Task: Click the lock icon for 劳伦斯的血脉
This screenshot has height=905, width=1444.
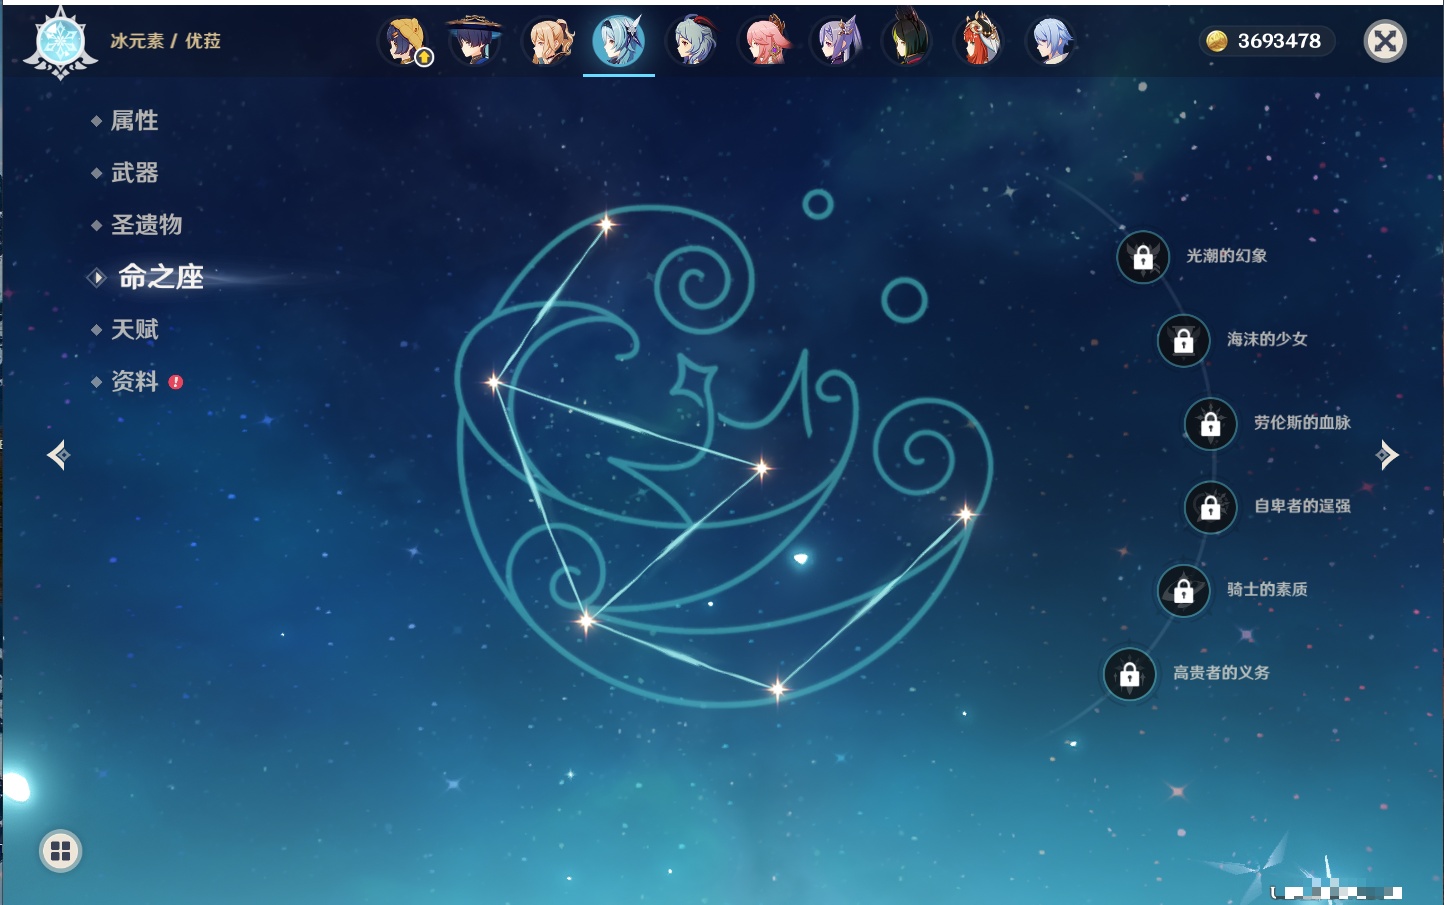Action: (x=1211, y=424)
